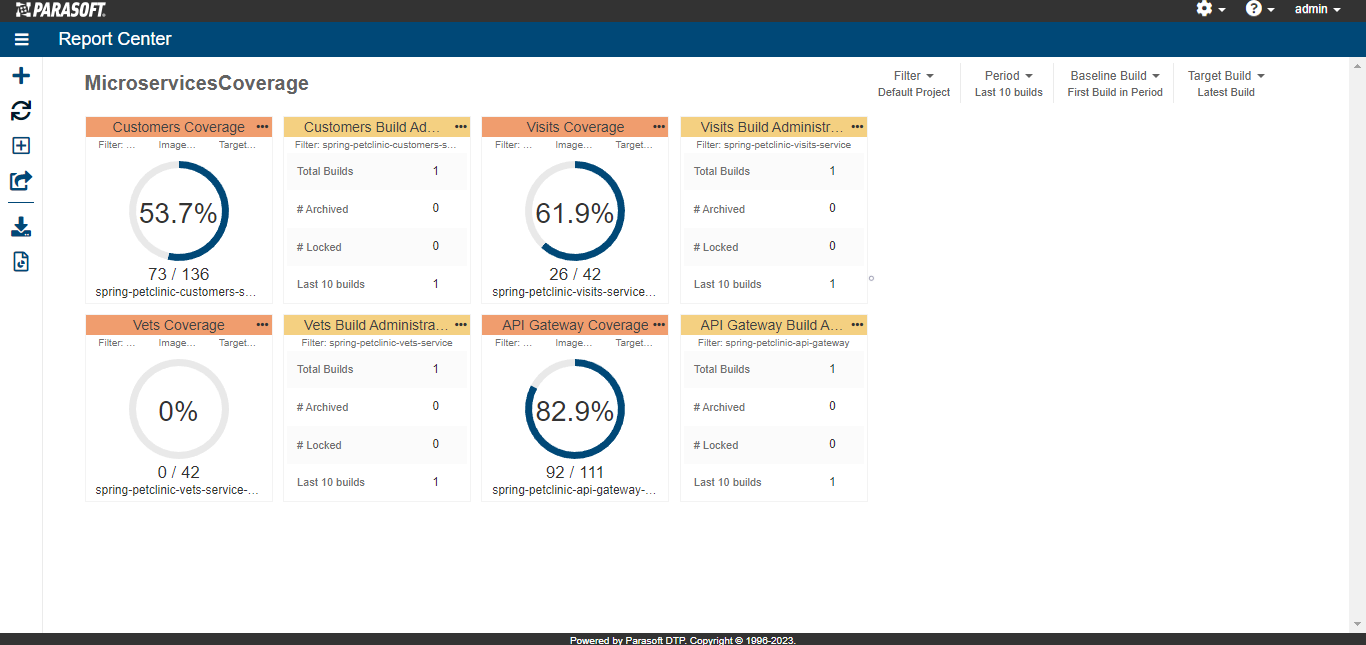Click the 61.9% Visits coverage donut chart

(575, 212)
